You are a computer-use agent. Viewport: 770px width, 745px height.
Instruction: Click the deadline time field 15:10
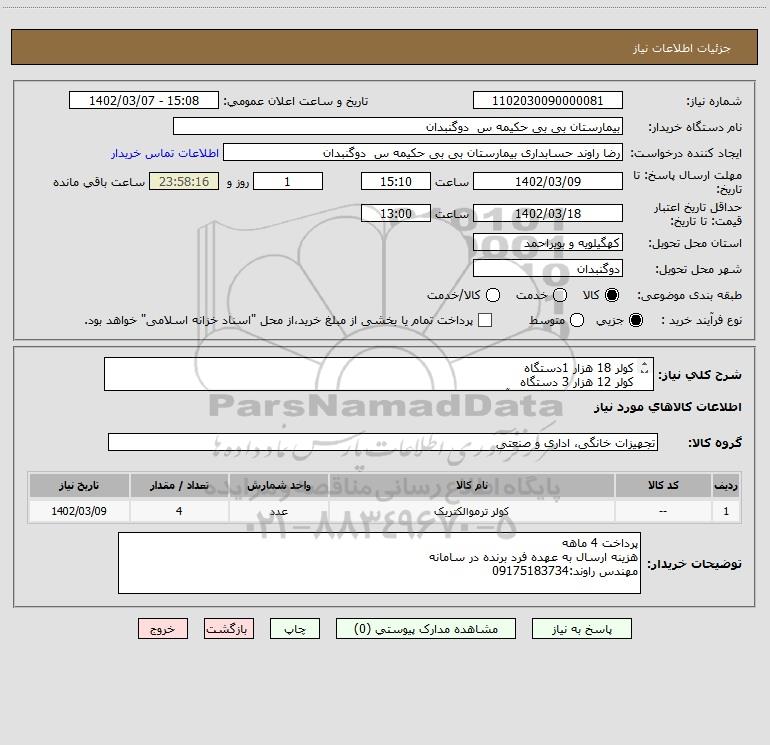[x=396, y=181]
